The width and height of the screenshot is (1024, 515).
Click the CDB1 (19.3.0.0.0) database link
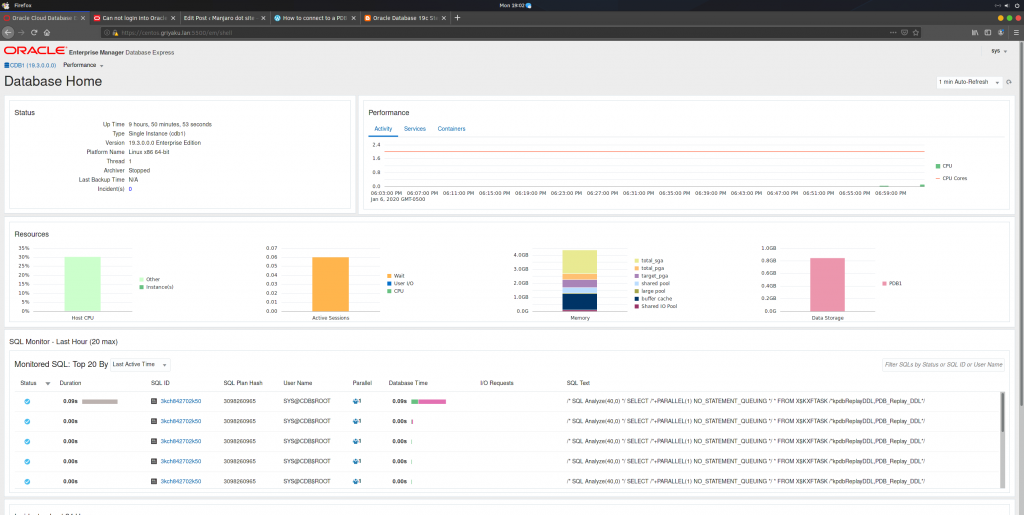pyautogui.click(x=31, y=65)
